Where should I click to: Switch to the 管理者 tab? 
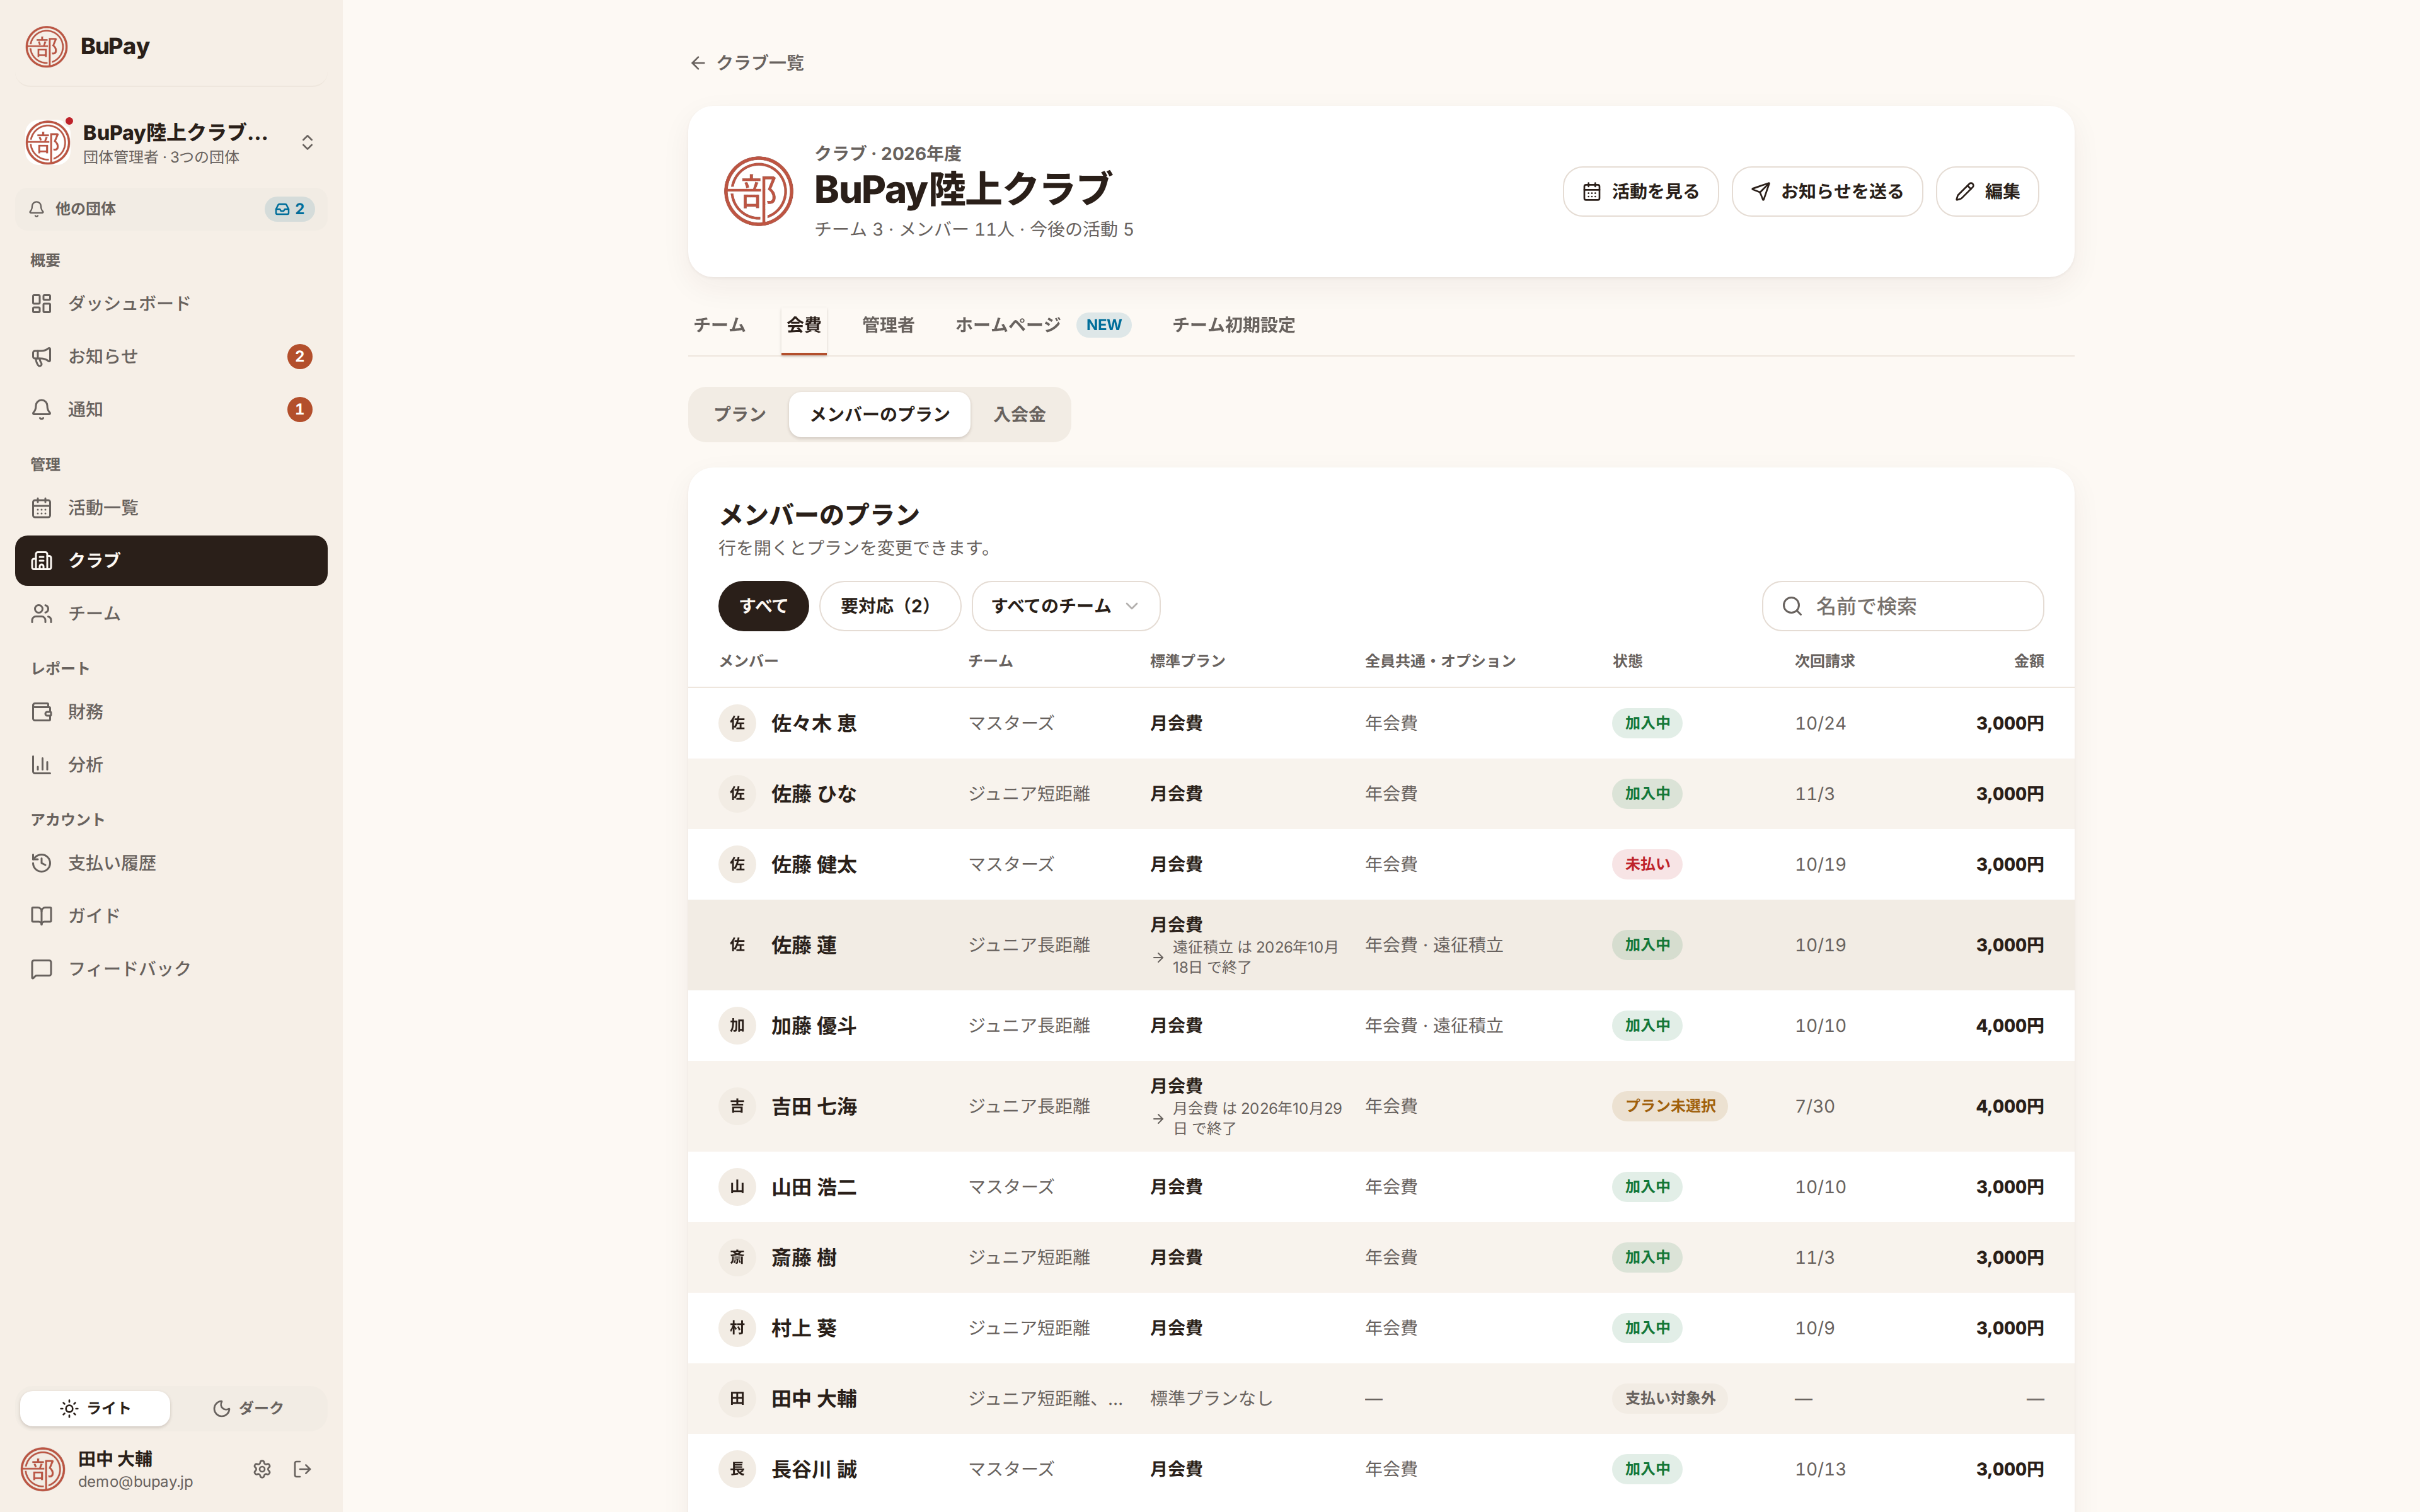[888, 325]
